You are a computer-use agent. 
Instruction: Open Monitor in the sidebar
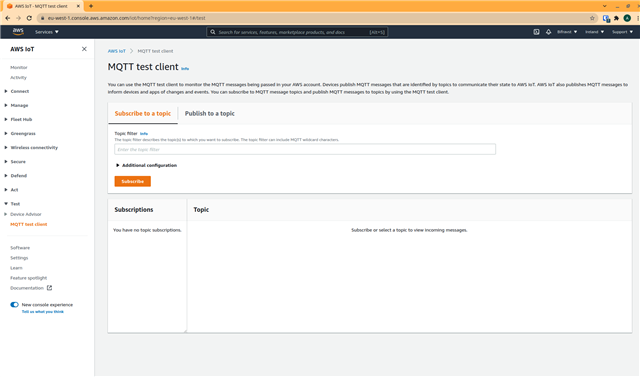tap(19, 67)
